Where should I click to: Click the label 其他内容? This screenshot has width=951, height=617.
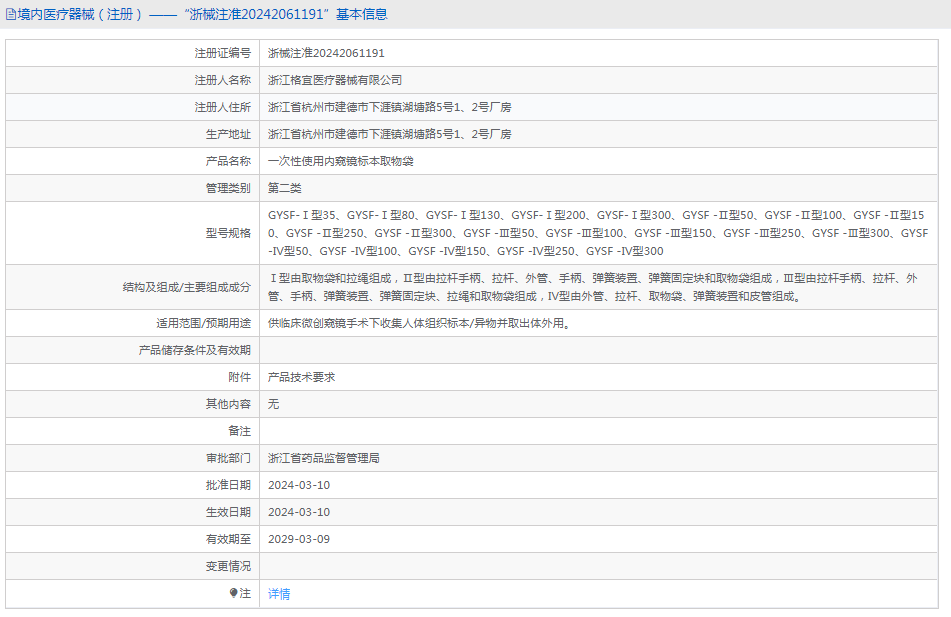click(228, 404)
